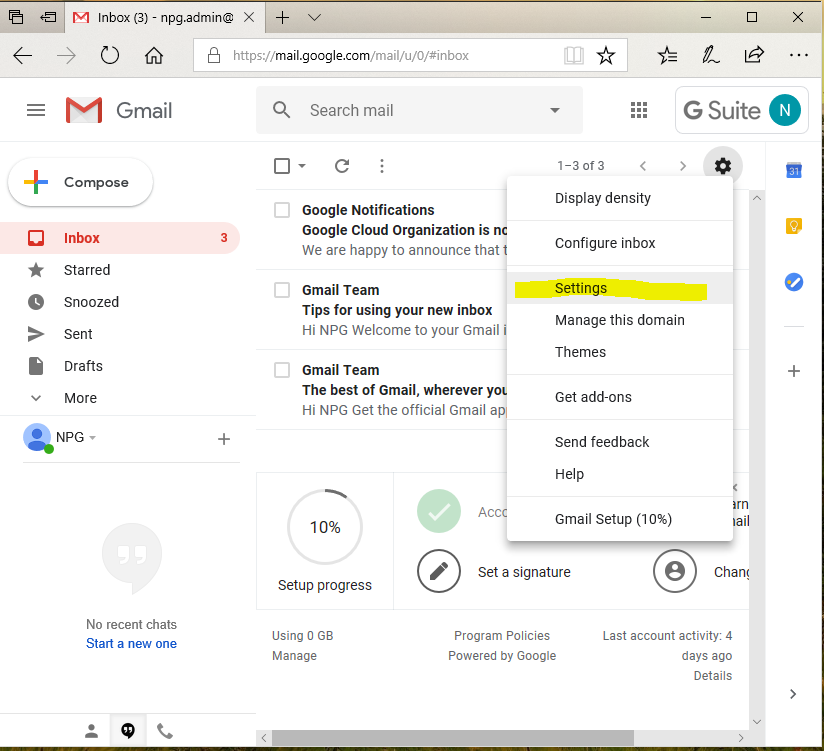Reload the page in the browser

(110, 55)
